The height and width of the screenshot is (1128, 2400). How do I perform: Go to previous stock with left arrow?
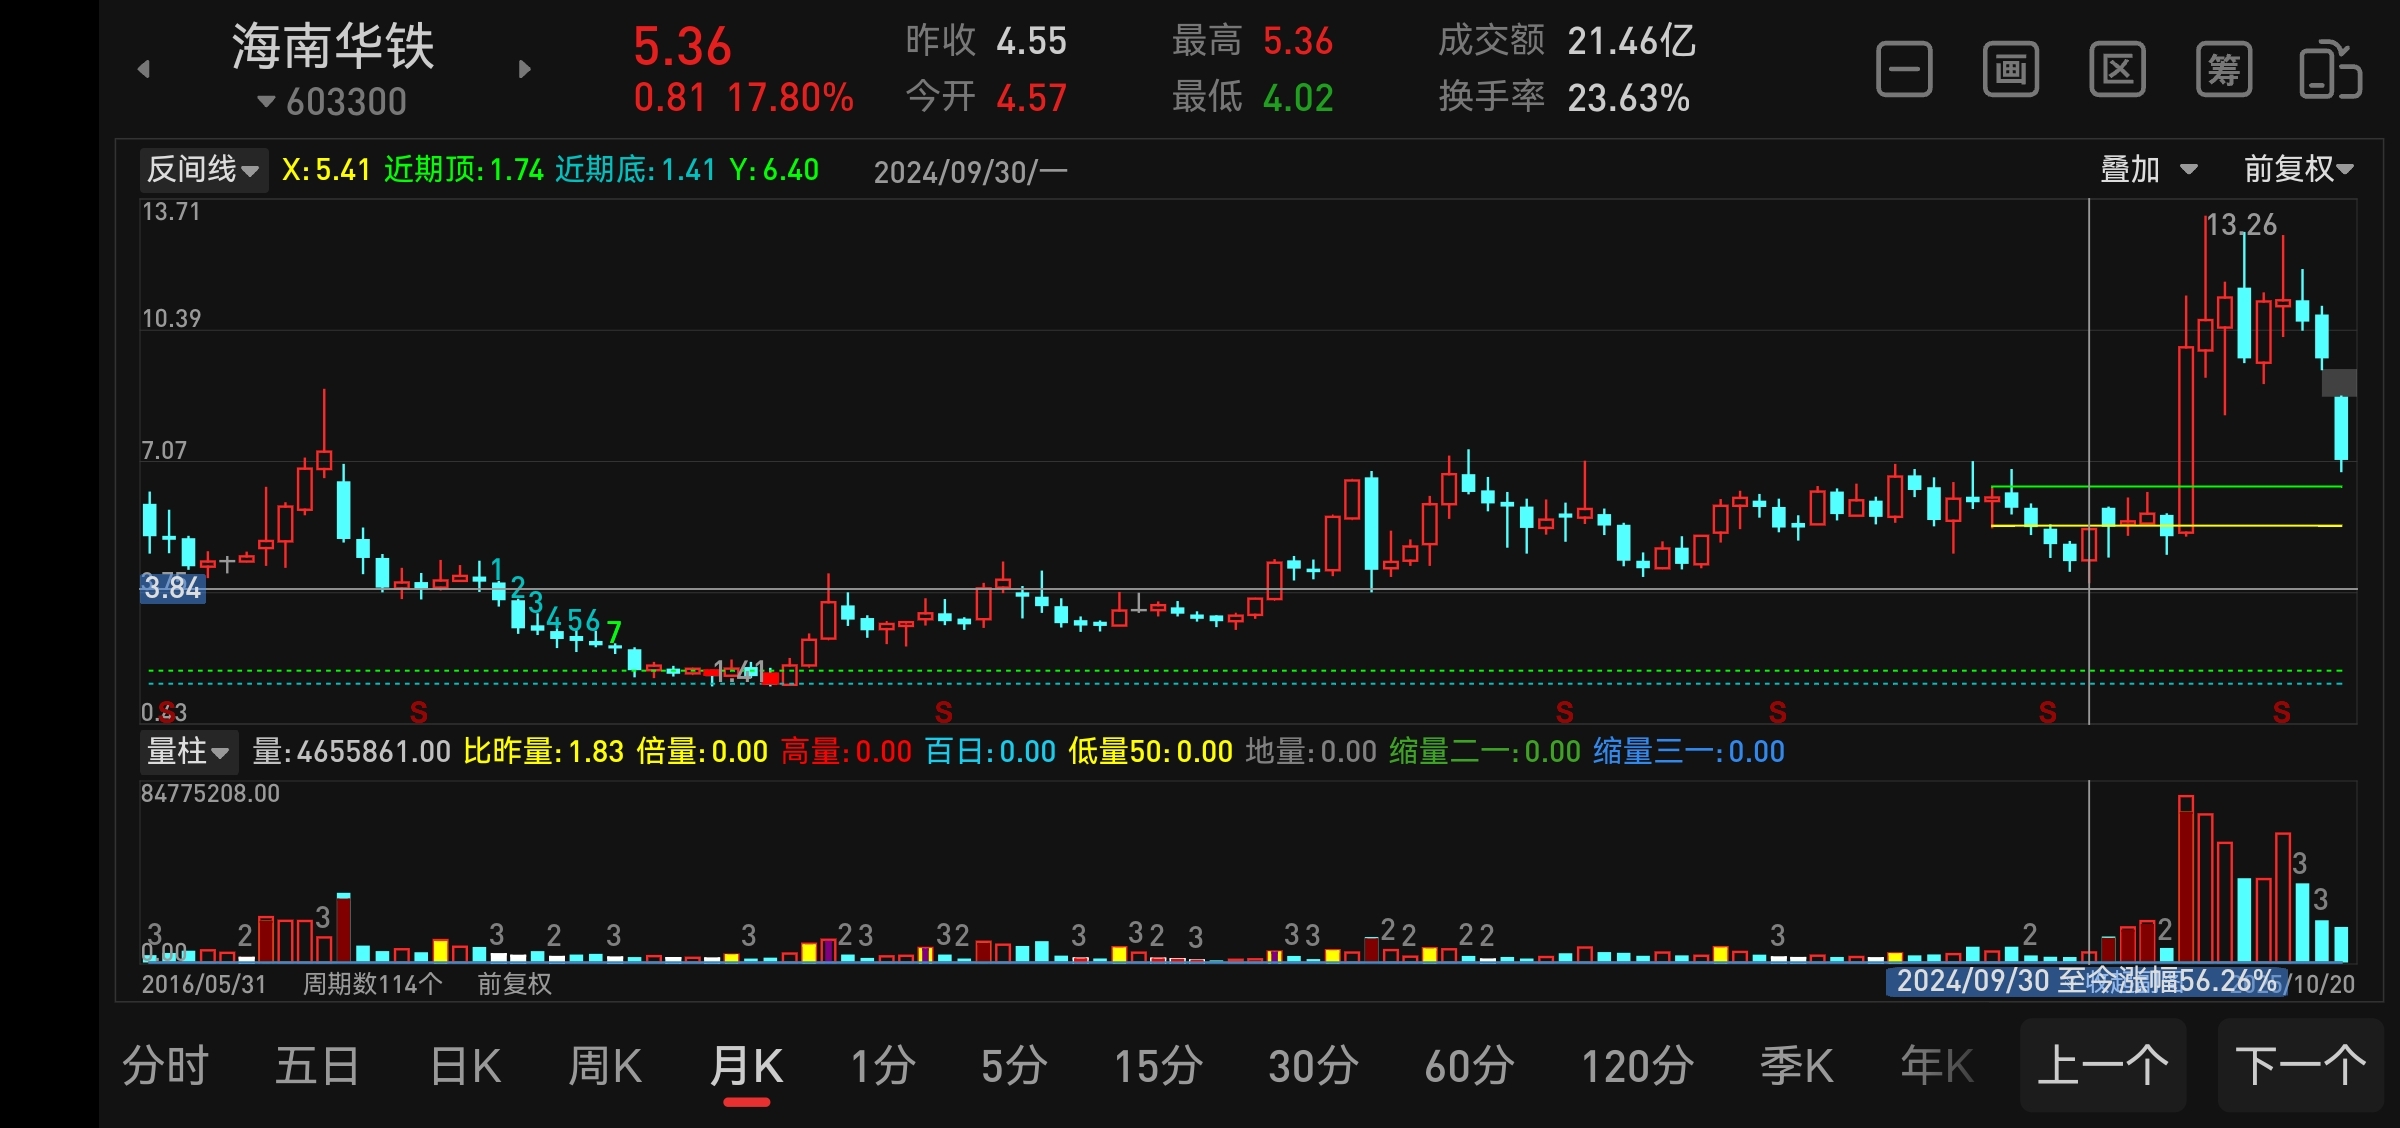coord(144,69)
